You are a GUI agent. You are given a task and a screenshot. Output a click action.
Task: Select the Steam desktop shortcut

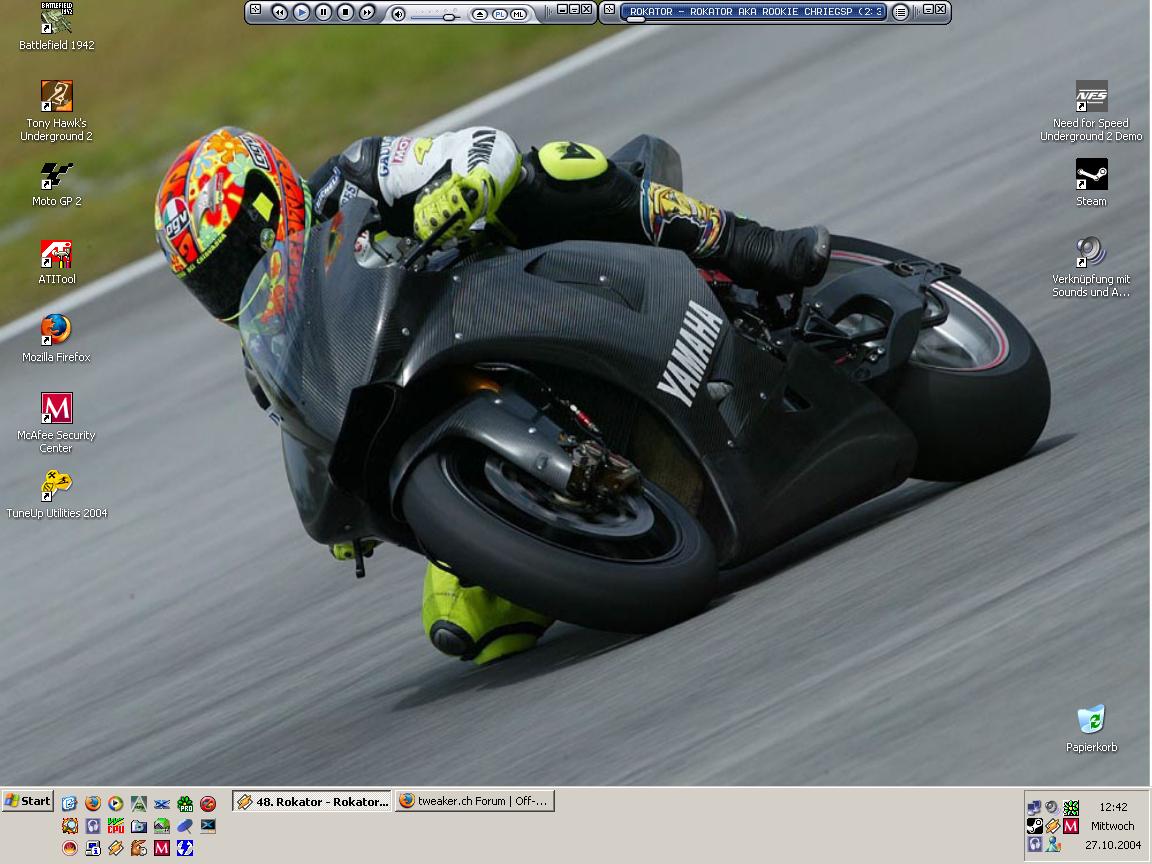[x=1091, y=175]
